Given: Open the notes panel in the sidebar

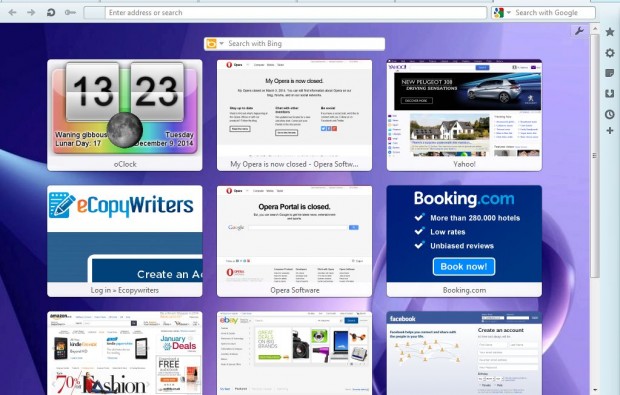Looking at the screenshot, I should tap(610, 73).
